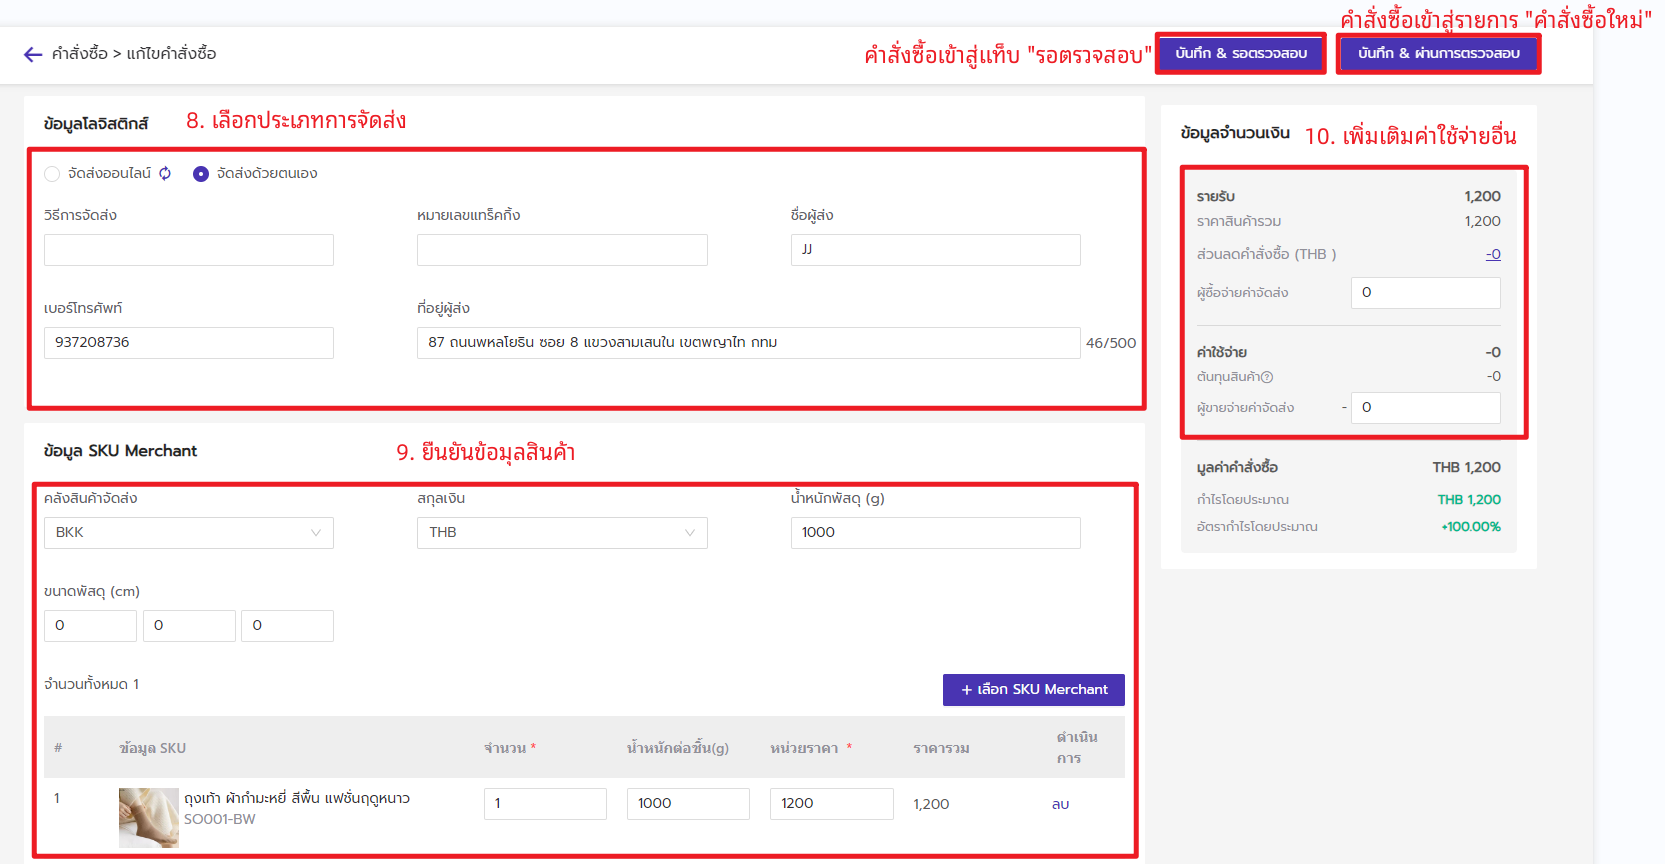Click the SKU code SO001-BW text
Viewport: 1665px width, 864px height.
point(220,819)
